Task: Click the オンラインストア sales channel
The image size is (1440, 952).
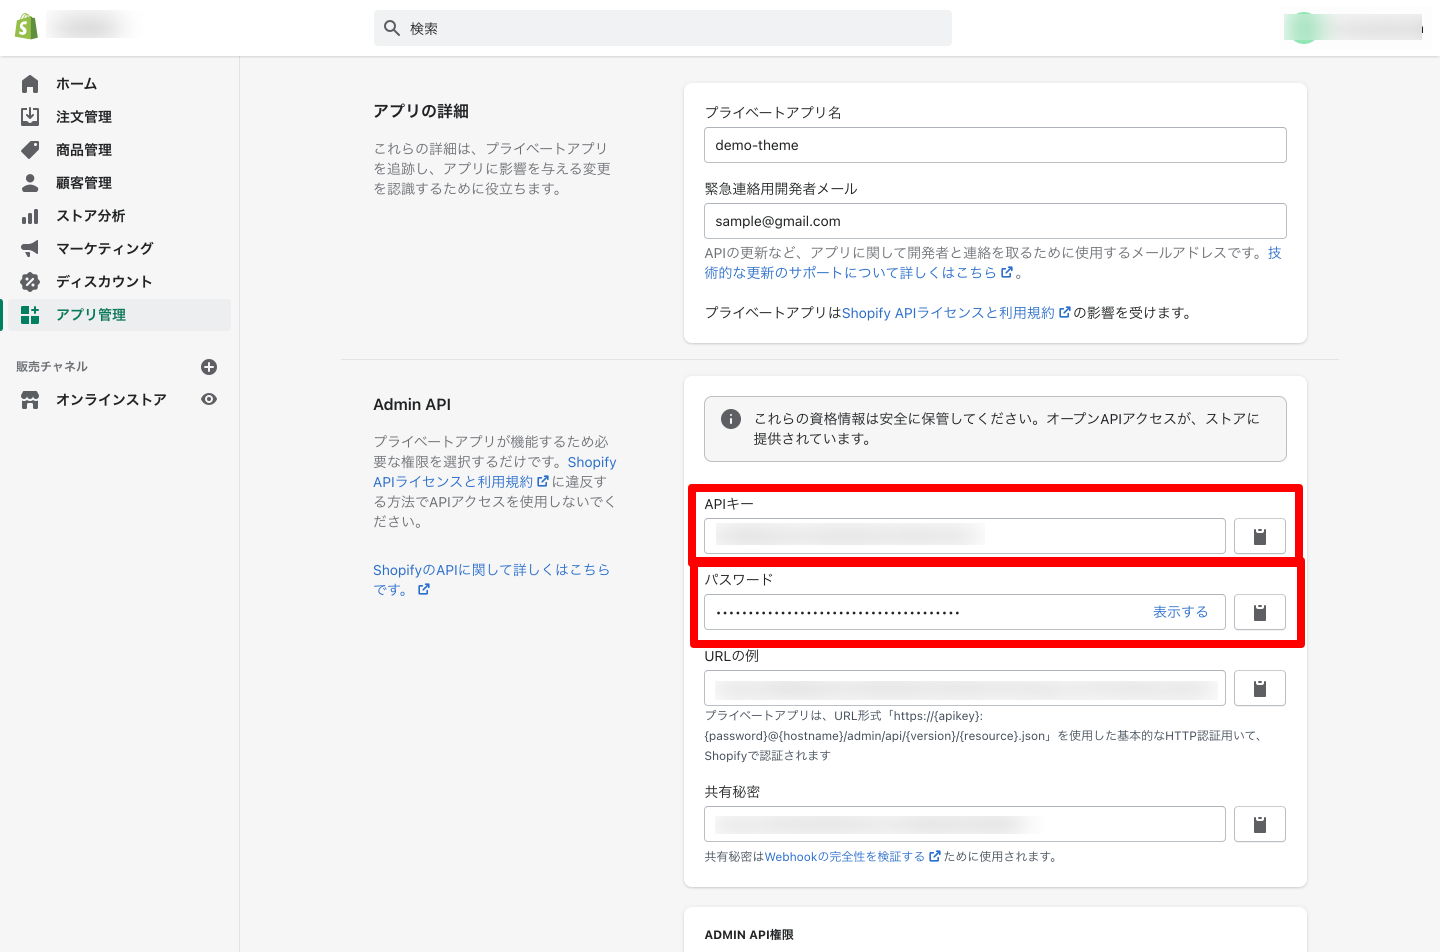Action: pos(110,400)
